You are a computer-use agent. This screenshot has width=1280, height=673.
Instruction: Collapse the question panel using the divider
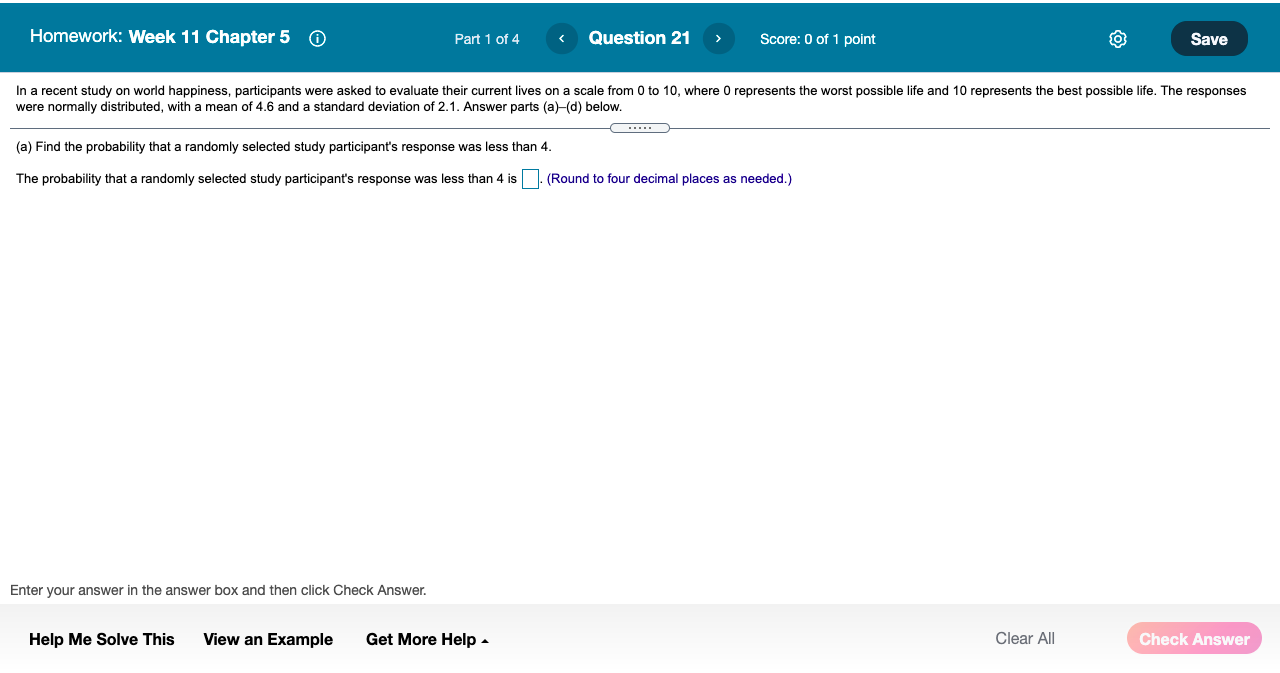click(x=640, y=128)
